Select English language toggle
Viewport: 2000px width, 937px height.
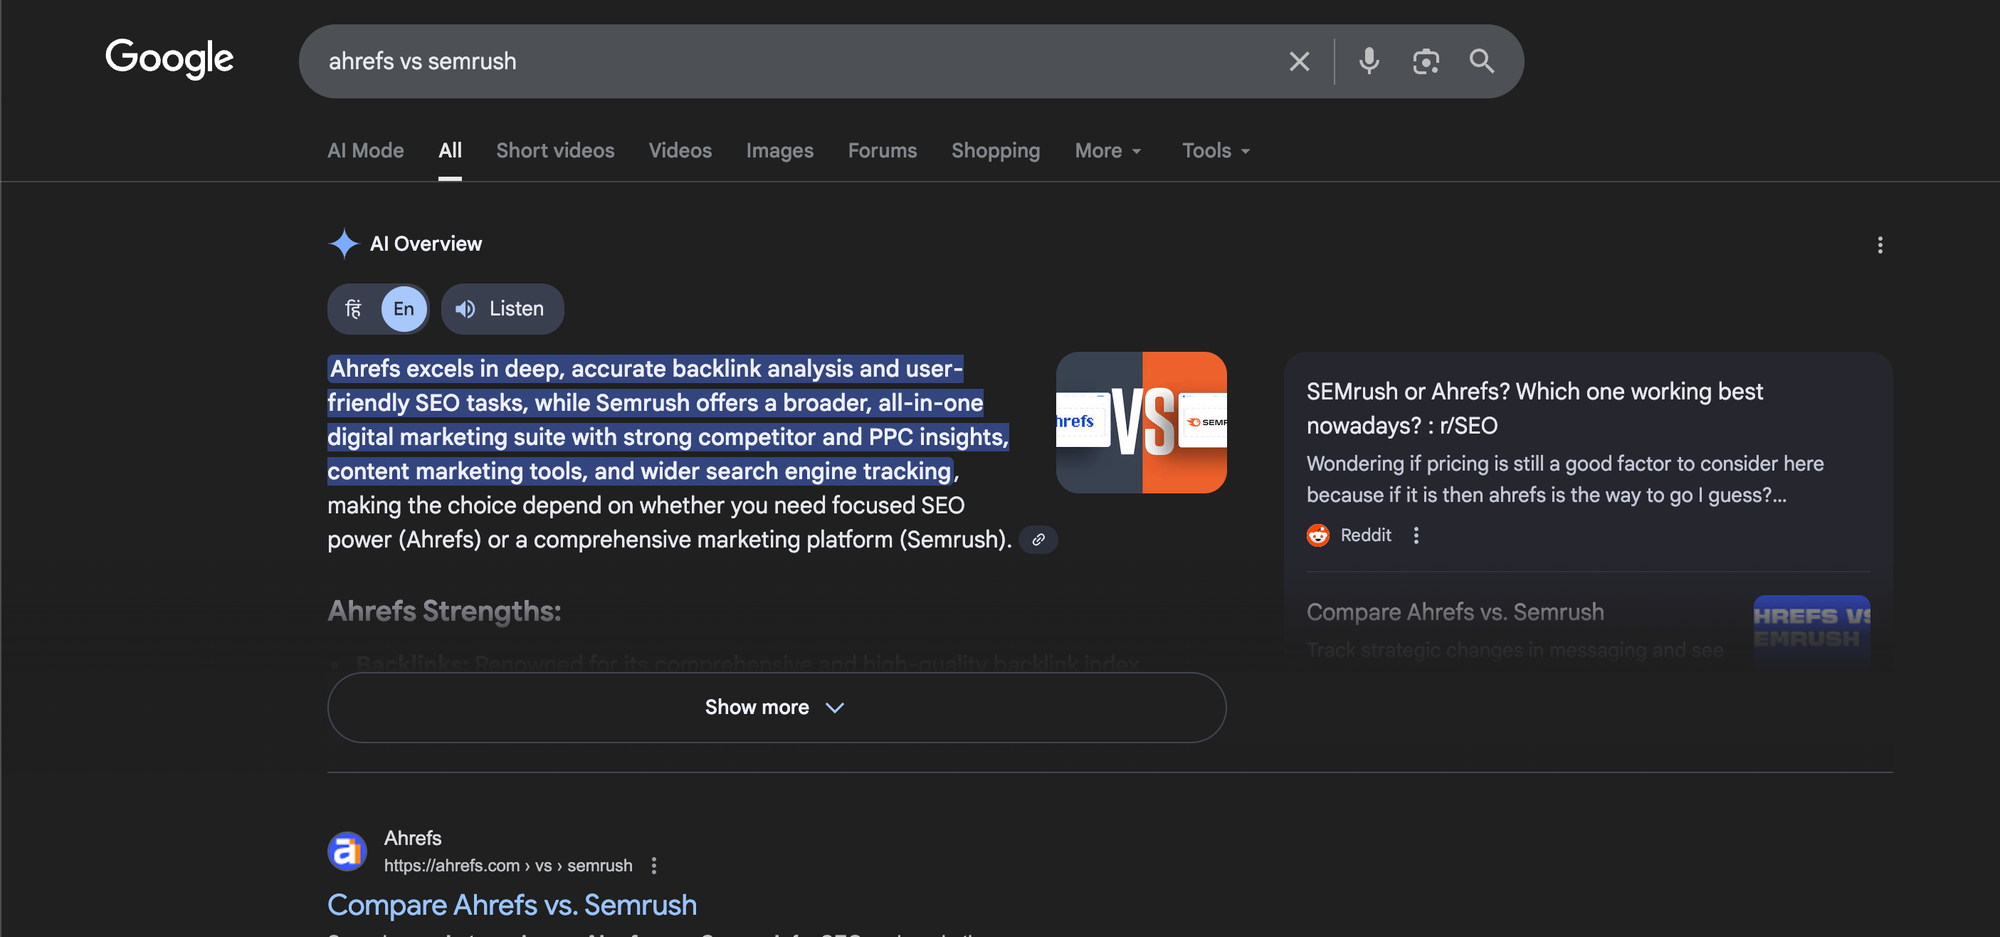point(403,309)
